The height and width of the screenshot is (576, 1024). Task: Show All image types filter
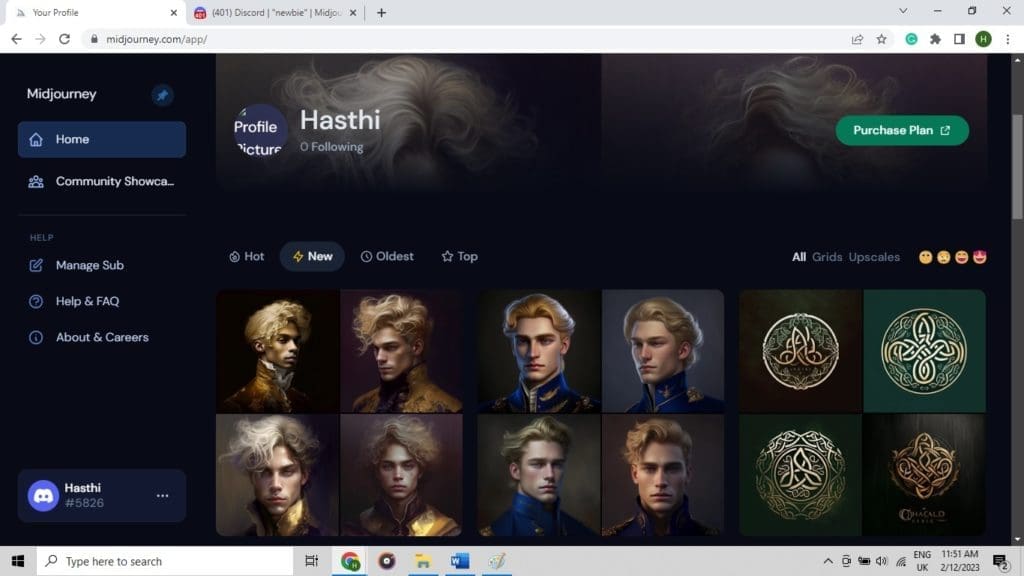point(799,257)
